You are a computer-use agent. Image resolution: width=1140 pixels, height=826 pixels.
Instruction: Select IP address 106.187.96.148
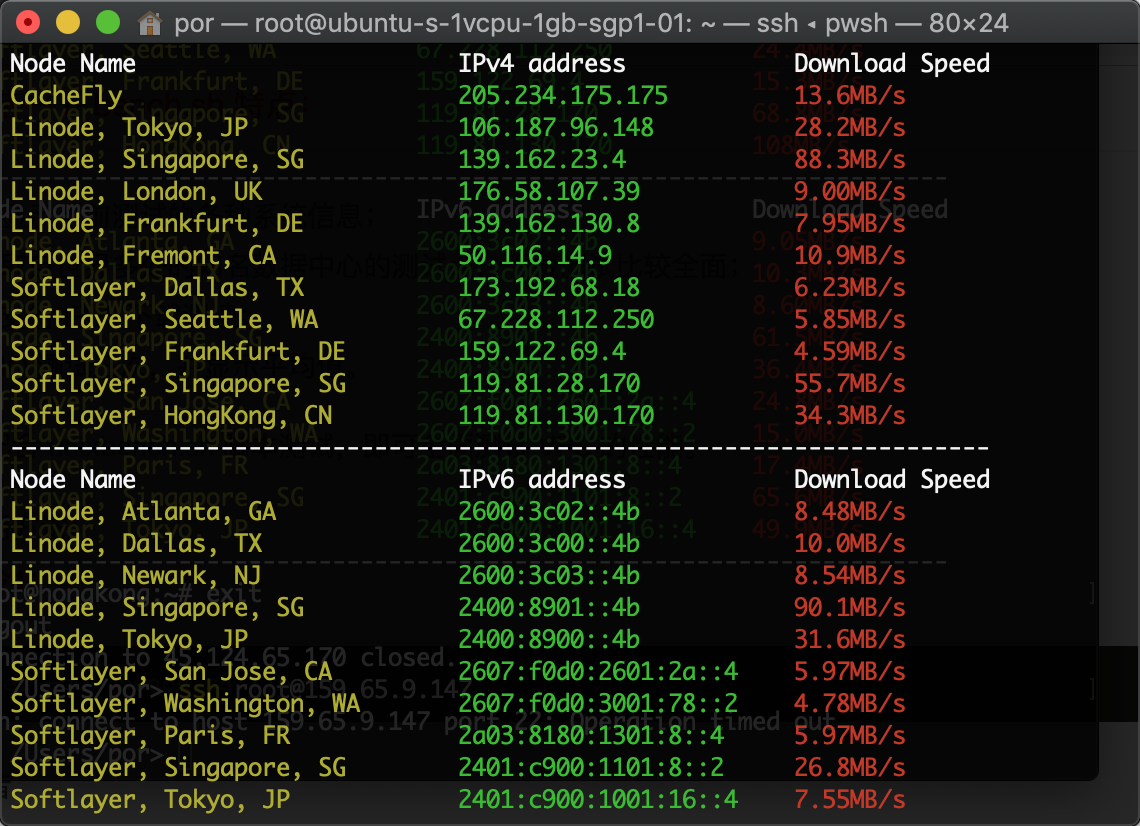coord(555,128)
